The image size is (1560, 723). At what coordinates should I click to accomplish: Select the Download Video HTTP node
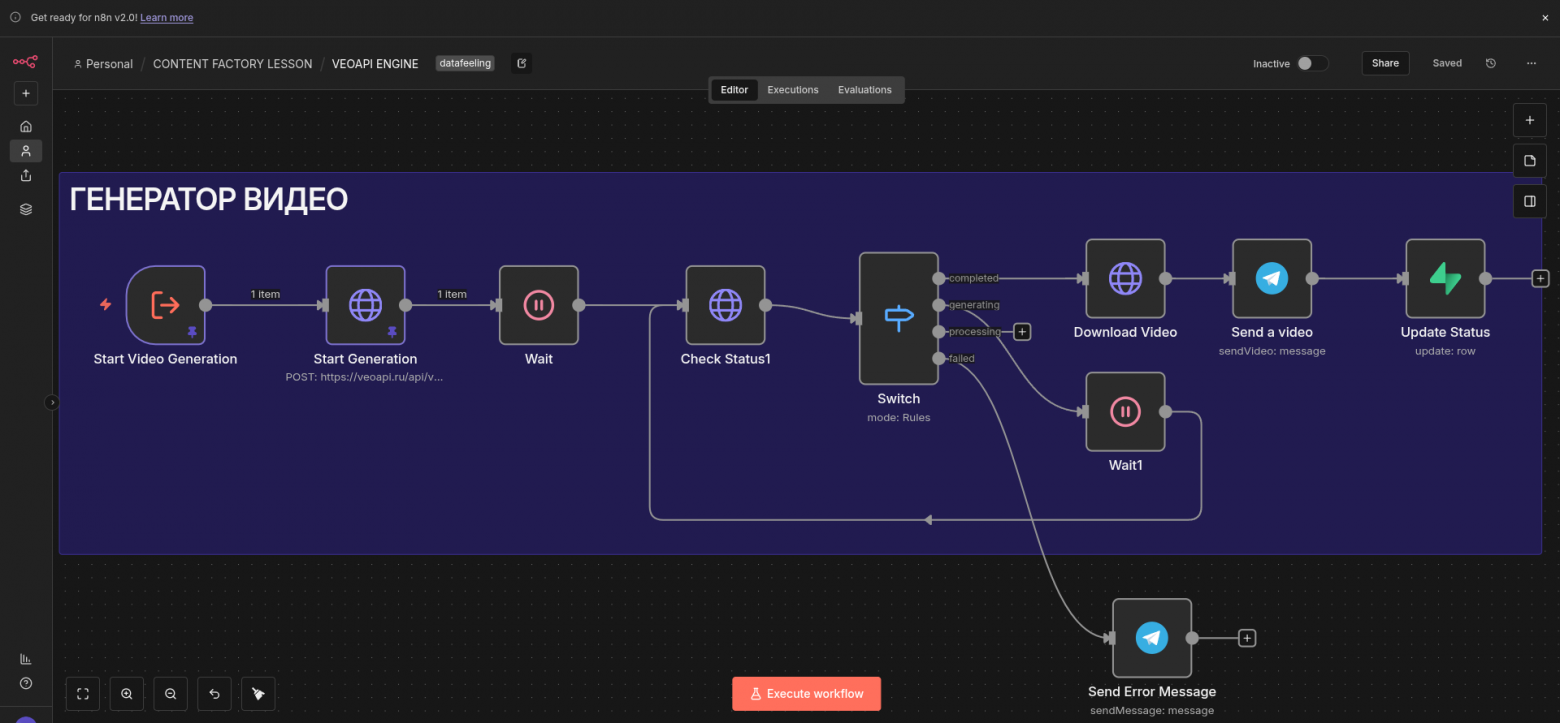coord(1125,278)
